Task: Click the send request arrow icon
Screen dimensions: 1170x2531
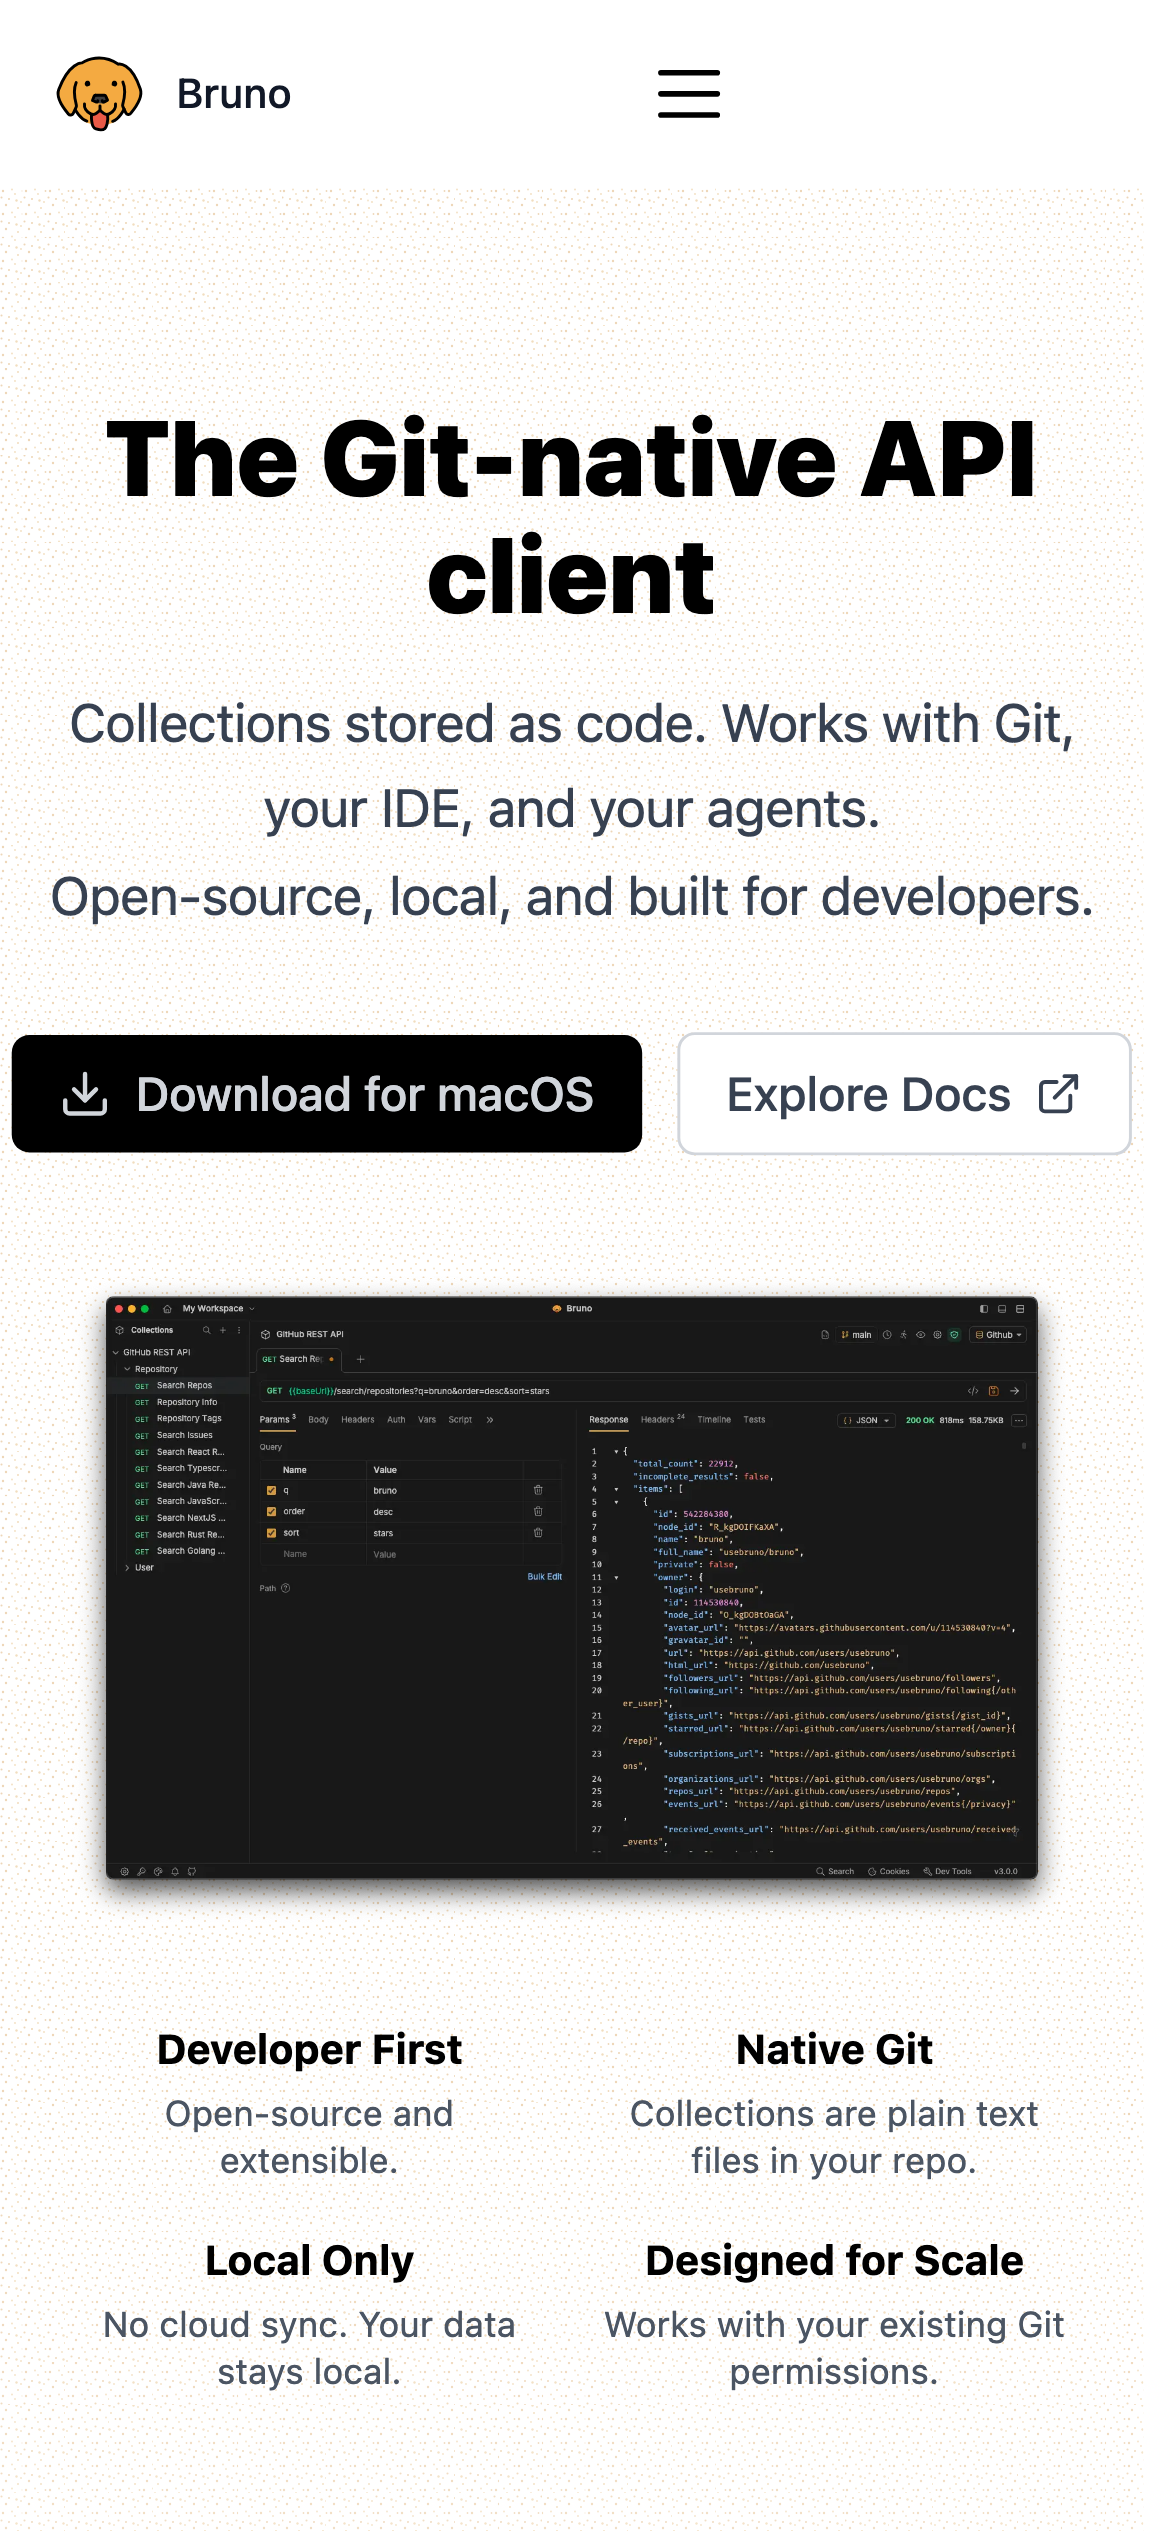Action: coord(1015,1391)
